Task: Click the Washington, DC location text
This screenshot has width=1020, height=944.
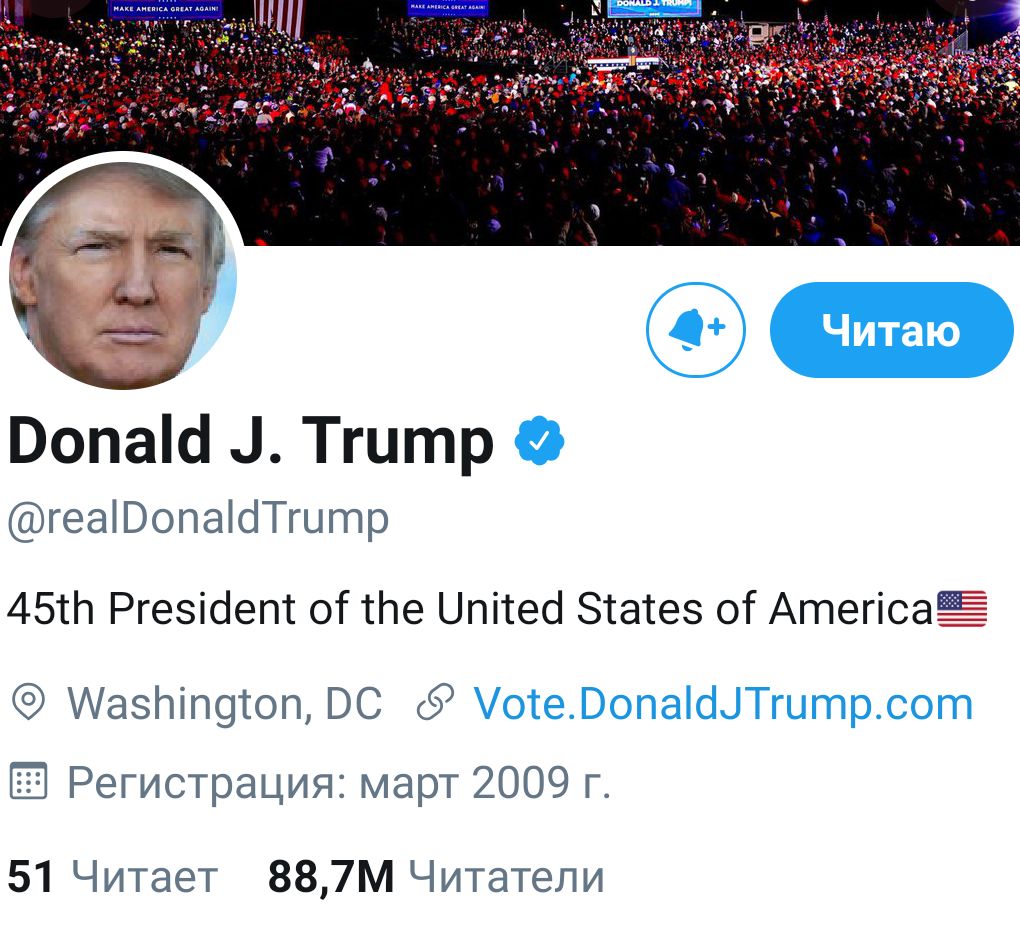Action: [x=224, y=704]
